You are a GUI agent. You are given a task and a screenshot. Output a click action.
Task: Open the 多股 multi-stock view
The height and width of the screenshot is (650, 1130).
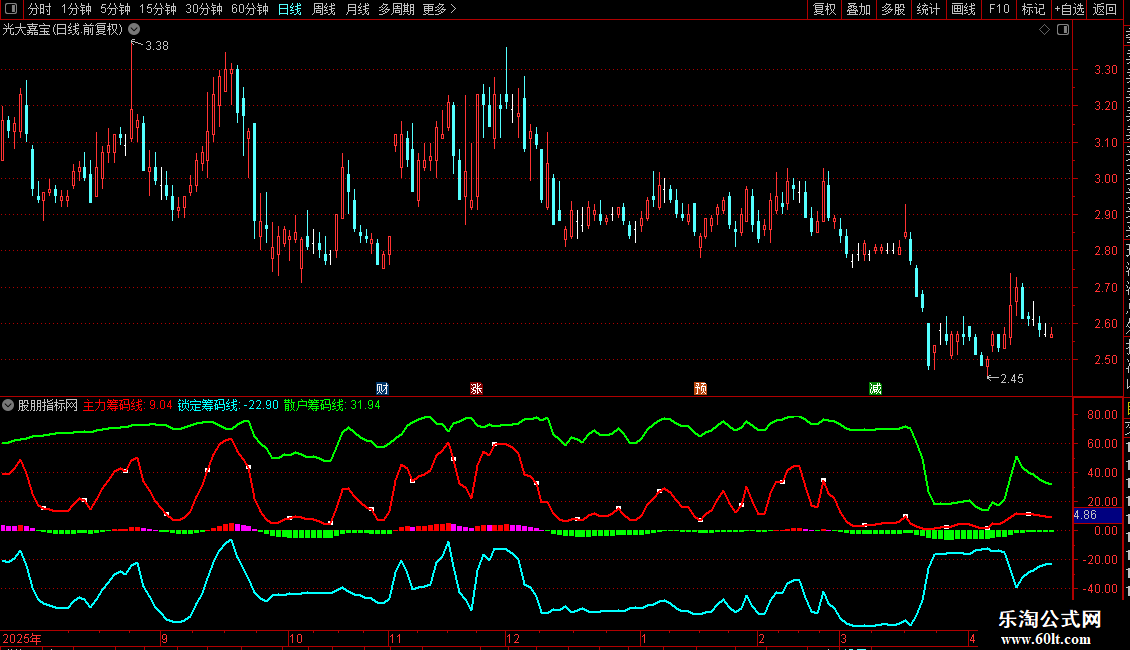click(894, 9)
